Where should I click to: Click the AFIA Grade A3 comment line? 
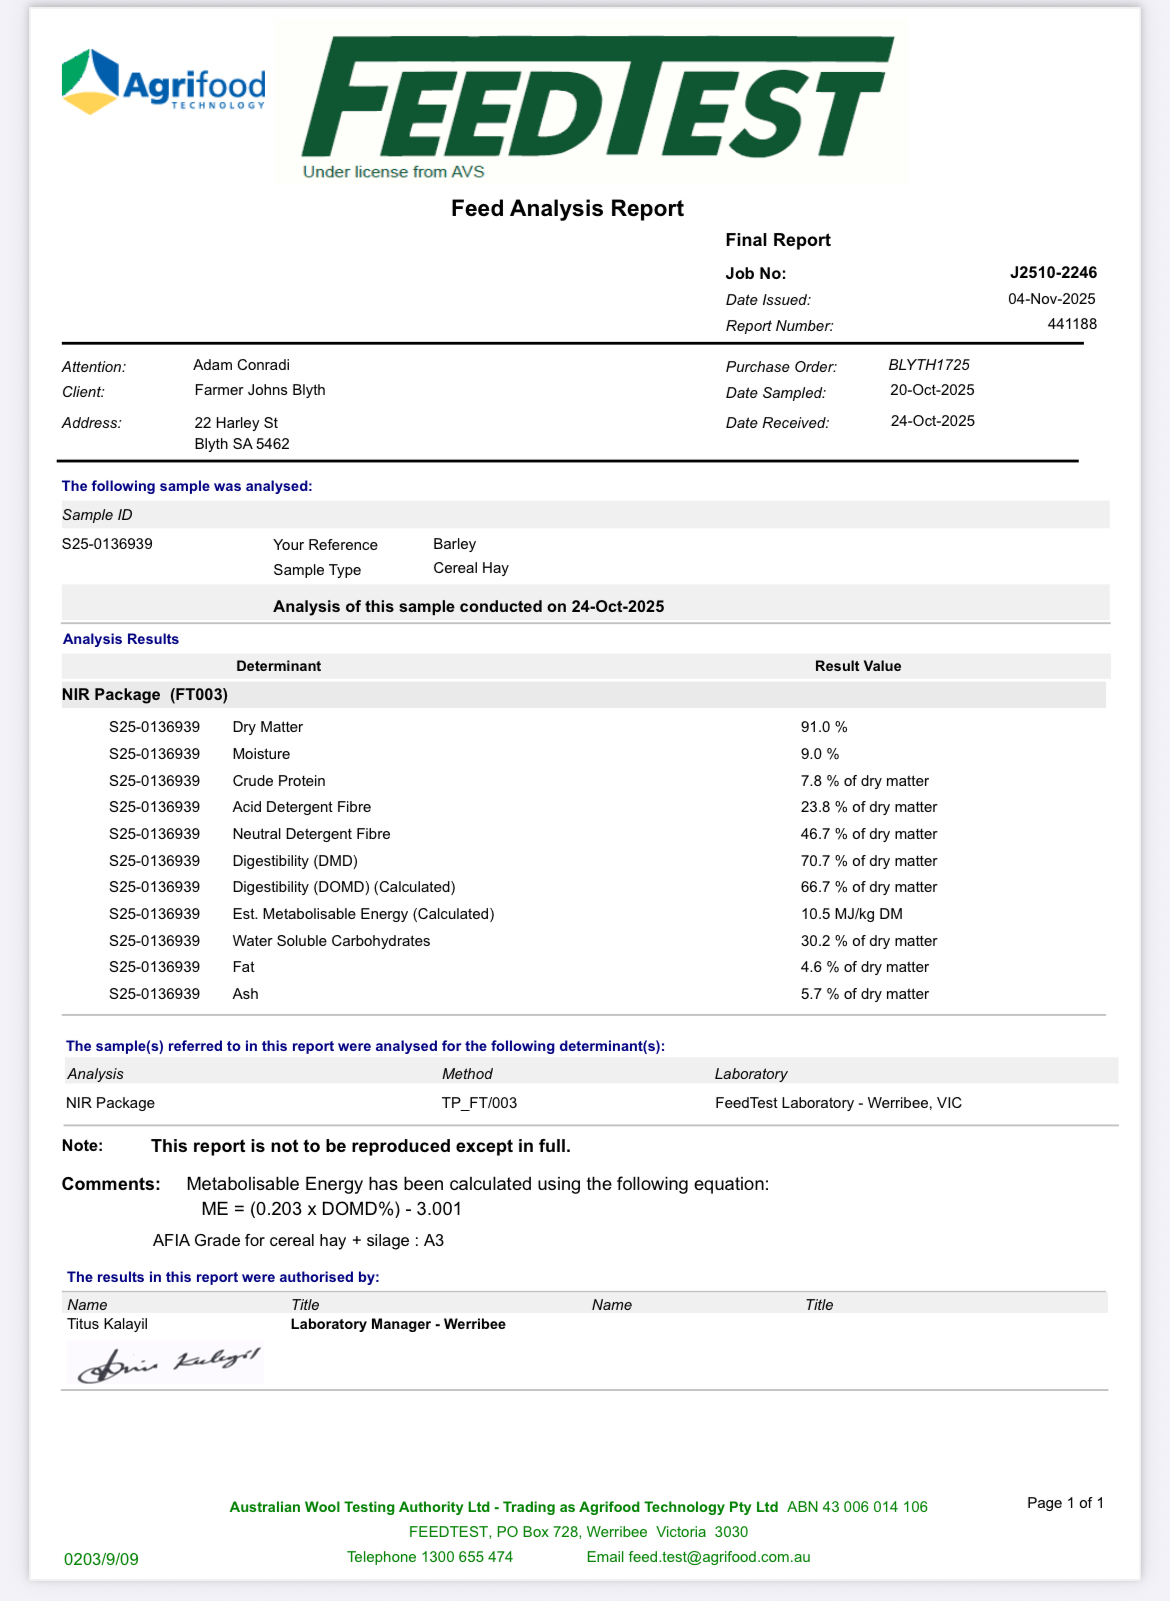298,1241
